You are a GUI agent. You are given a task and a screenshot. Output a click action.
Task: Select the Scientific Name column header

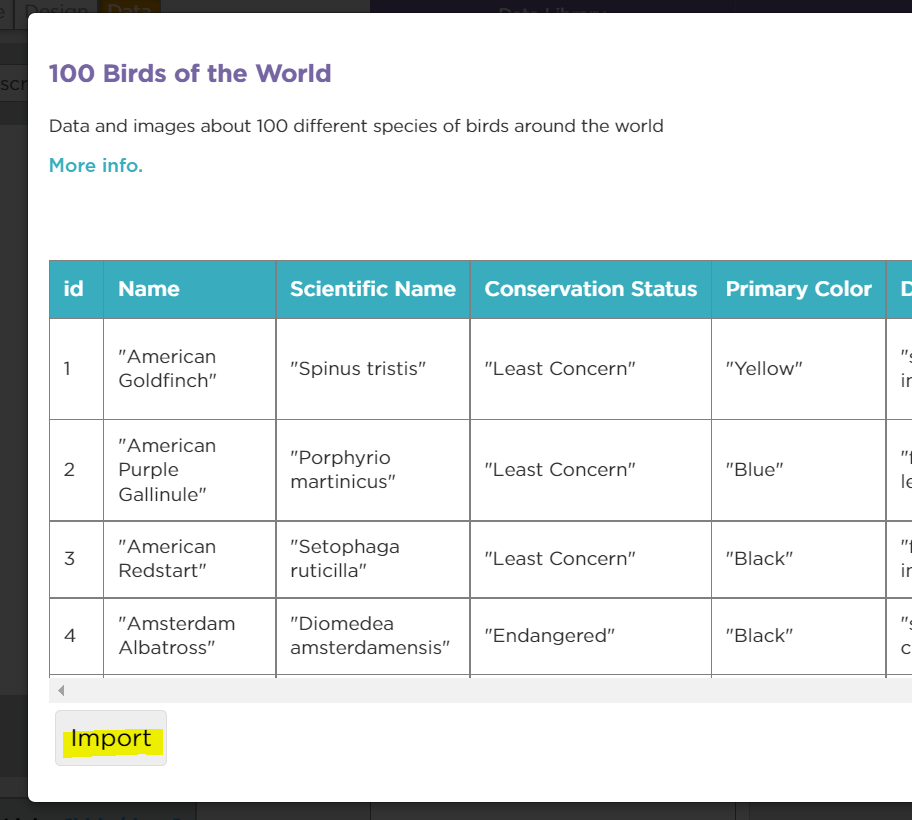tap(372, 289)
